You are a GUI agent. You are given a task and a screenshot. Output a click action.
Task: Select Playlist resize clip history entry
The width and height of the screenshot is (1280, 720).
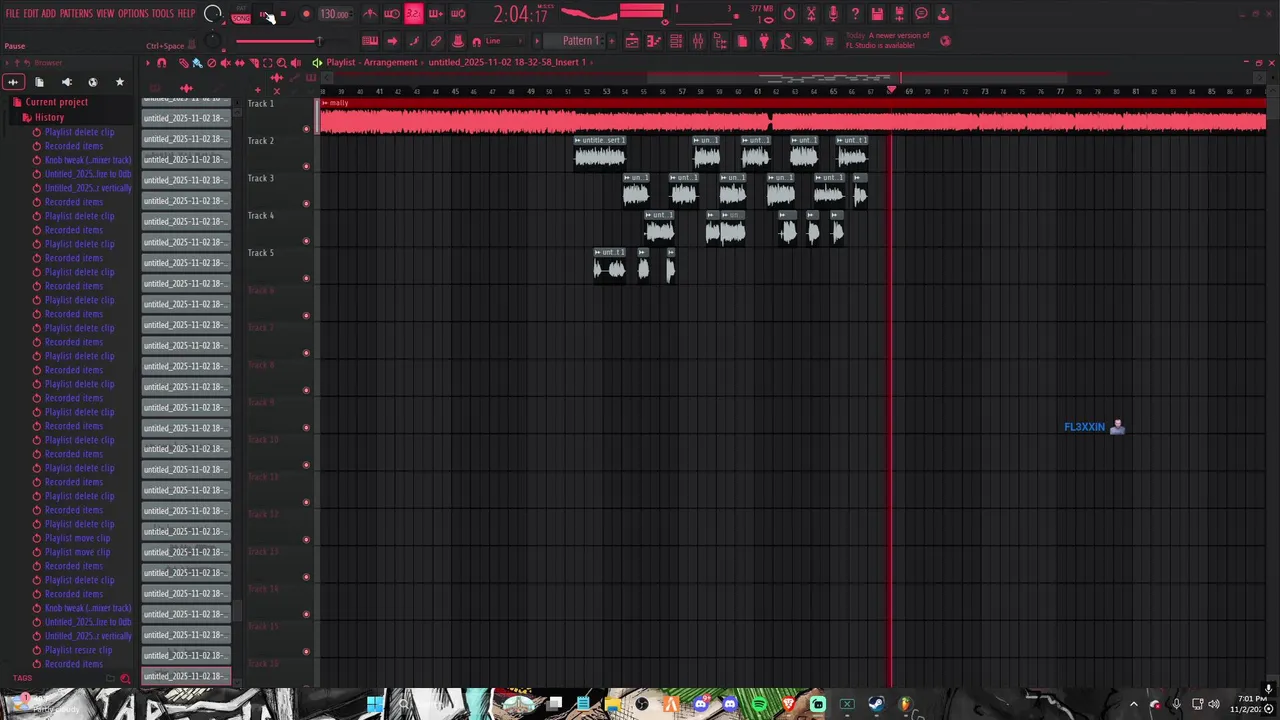pyautogui.click(x=78, y=650)
